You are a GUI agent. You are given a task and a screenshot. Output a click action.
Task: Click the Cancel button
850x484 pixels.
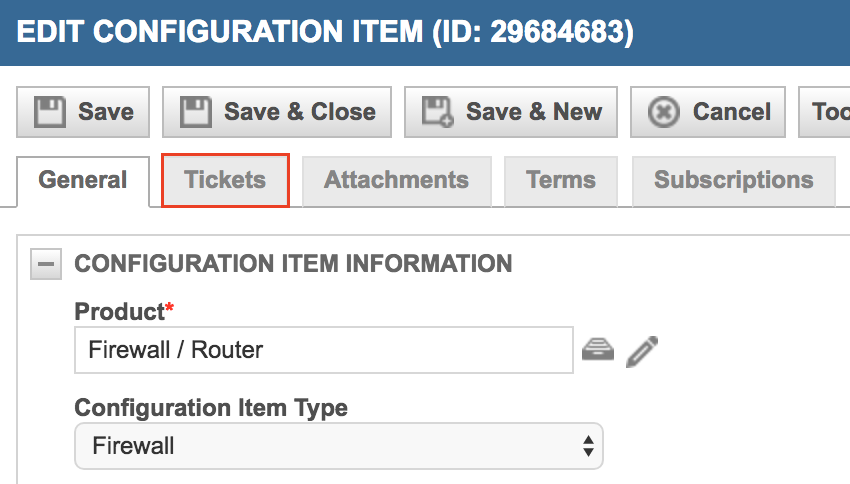pos(708,112)
